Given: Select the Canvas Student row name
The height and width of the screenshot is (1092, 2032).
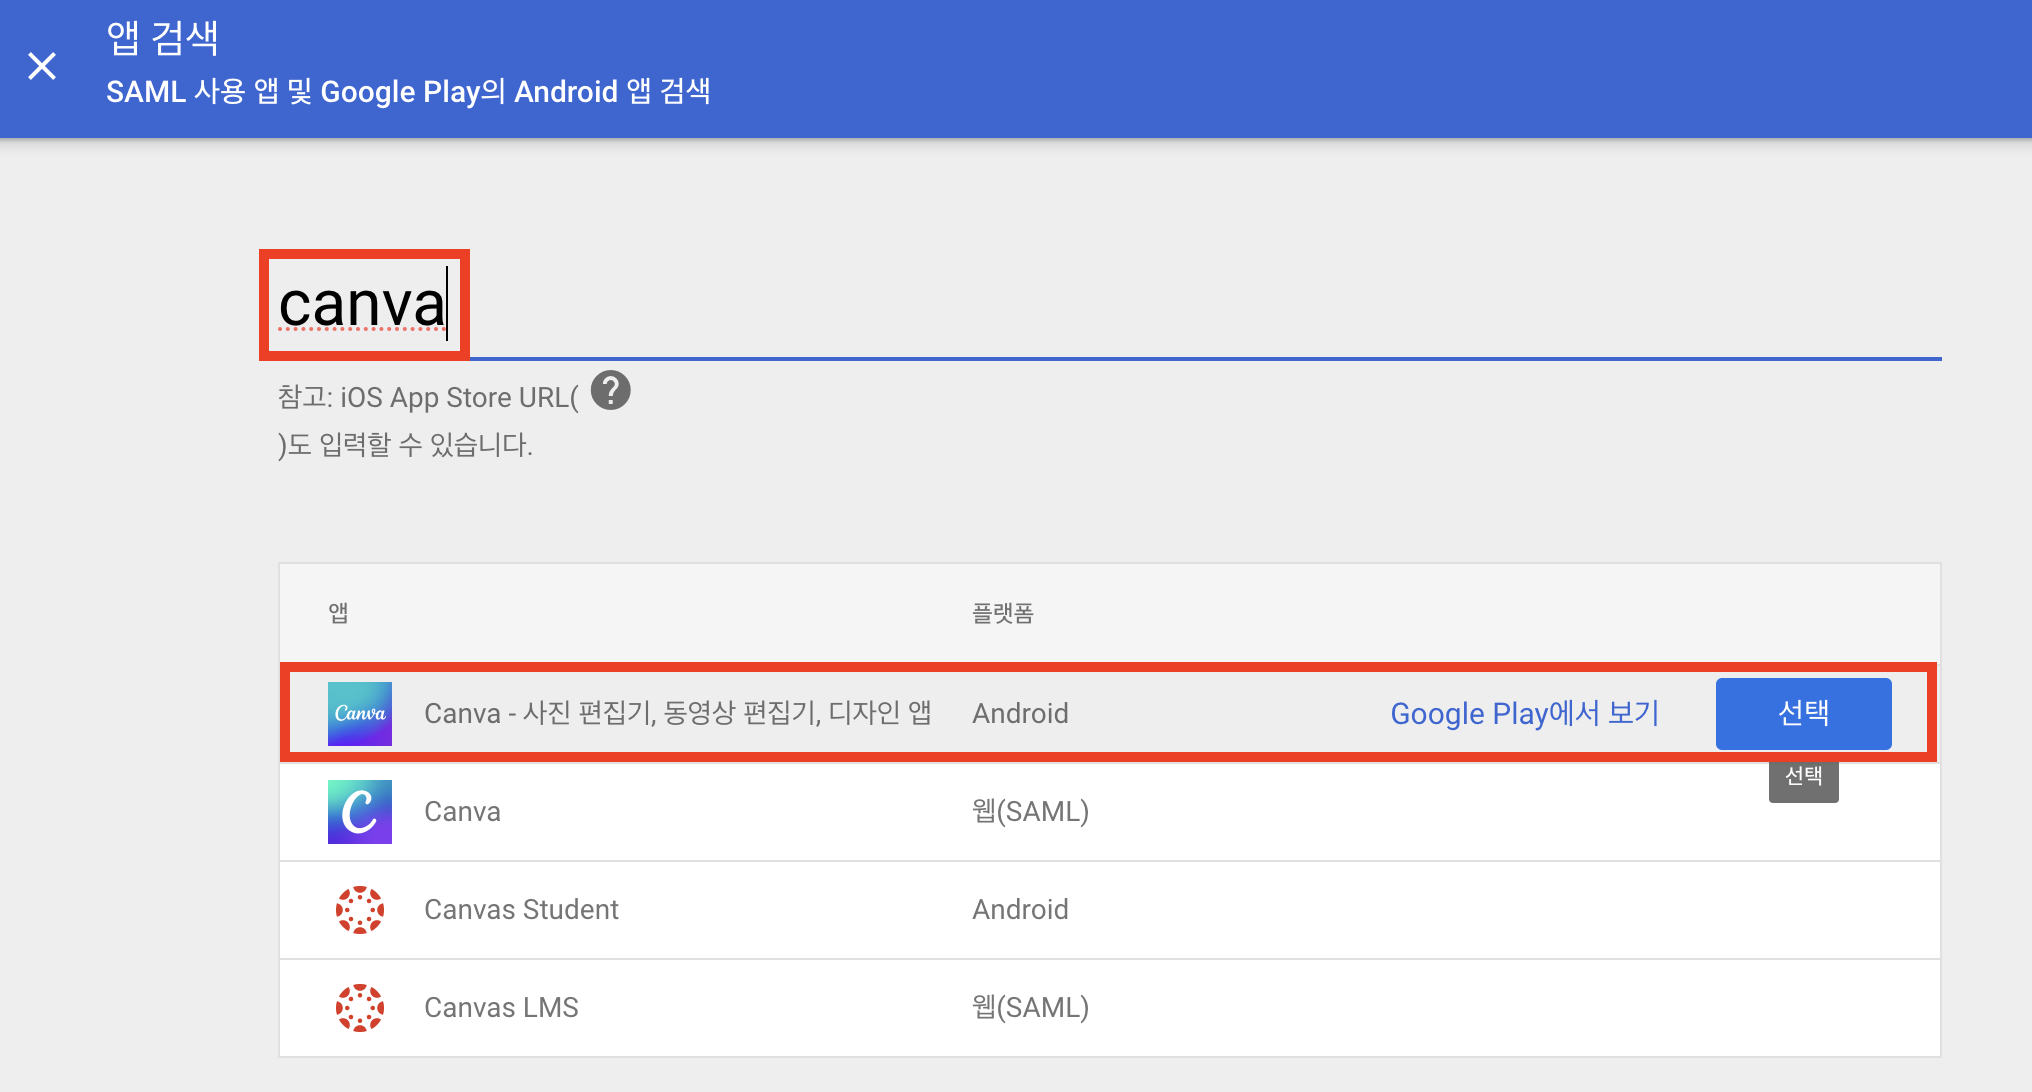Looking at the screenshot, I should (x=521, y=909).
